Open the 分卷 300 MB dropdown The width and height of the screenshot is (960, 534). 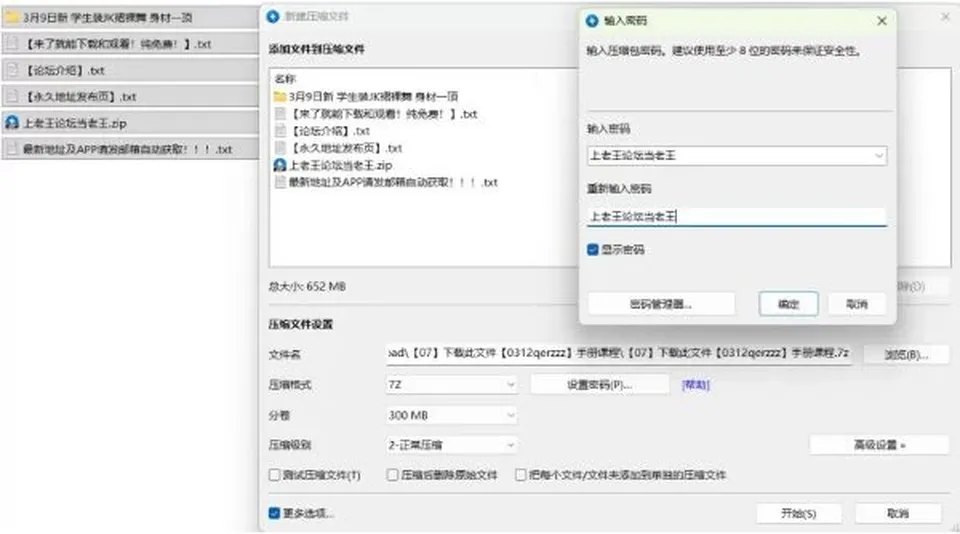click(451, 415)
